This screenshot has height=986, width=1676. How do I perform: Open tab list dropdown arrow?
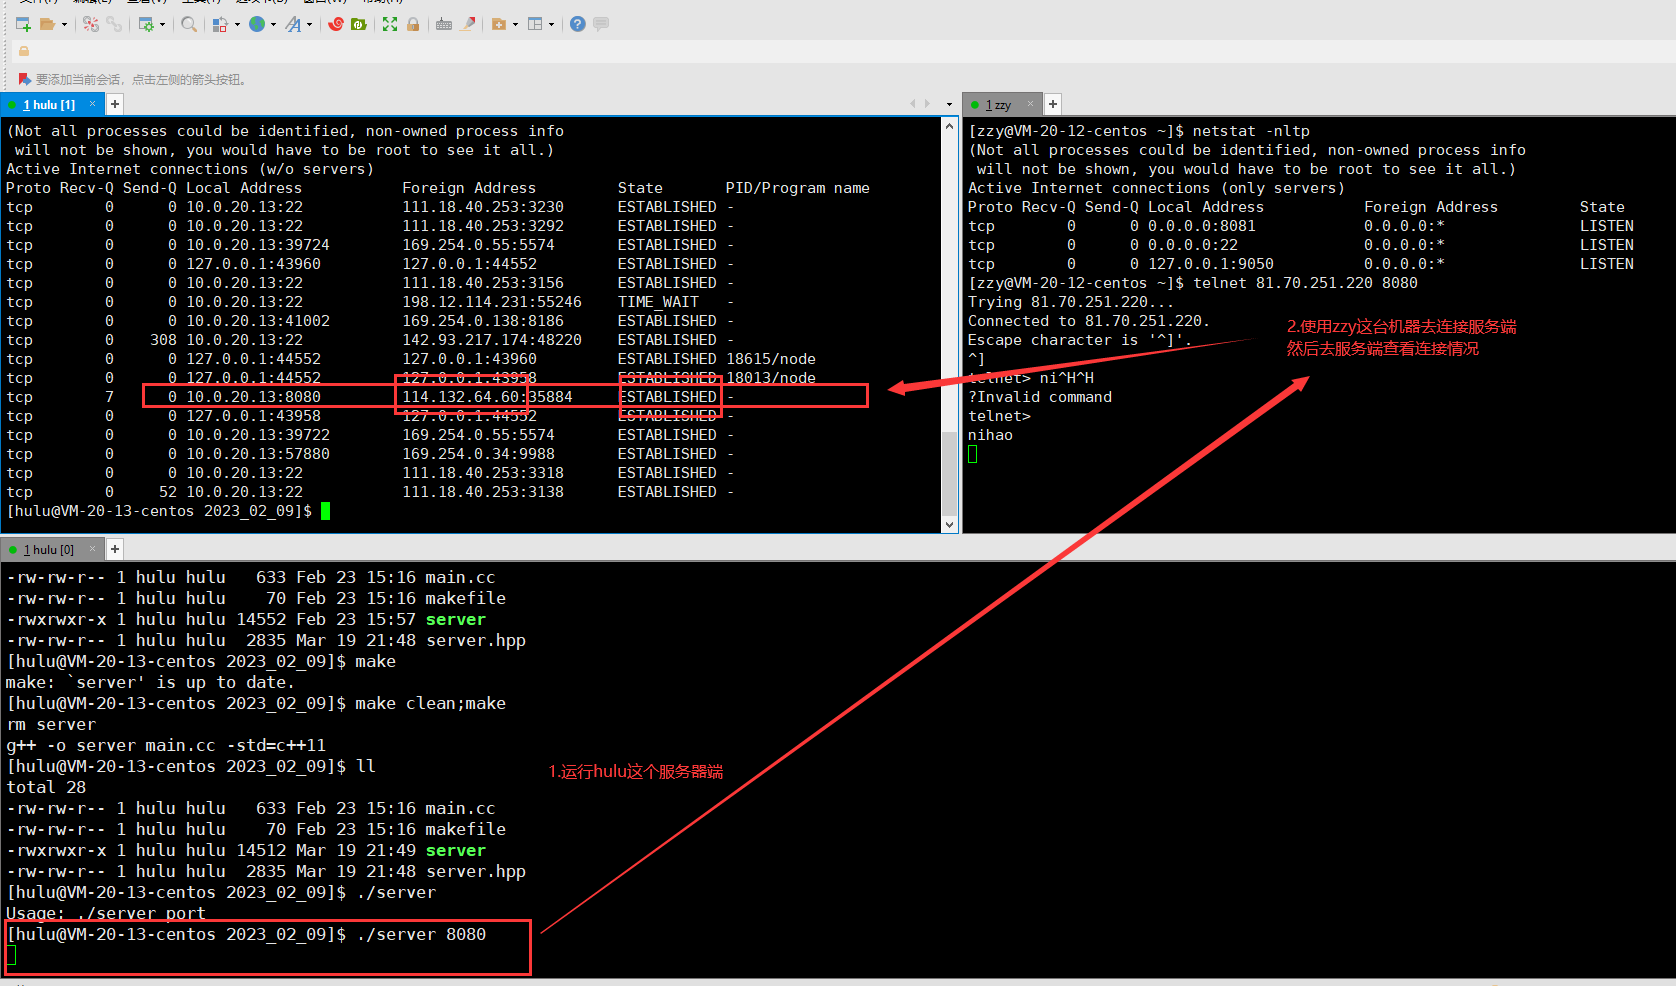point(949,104)
